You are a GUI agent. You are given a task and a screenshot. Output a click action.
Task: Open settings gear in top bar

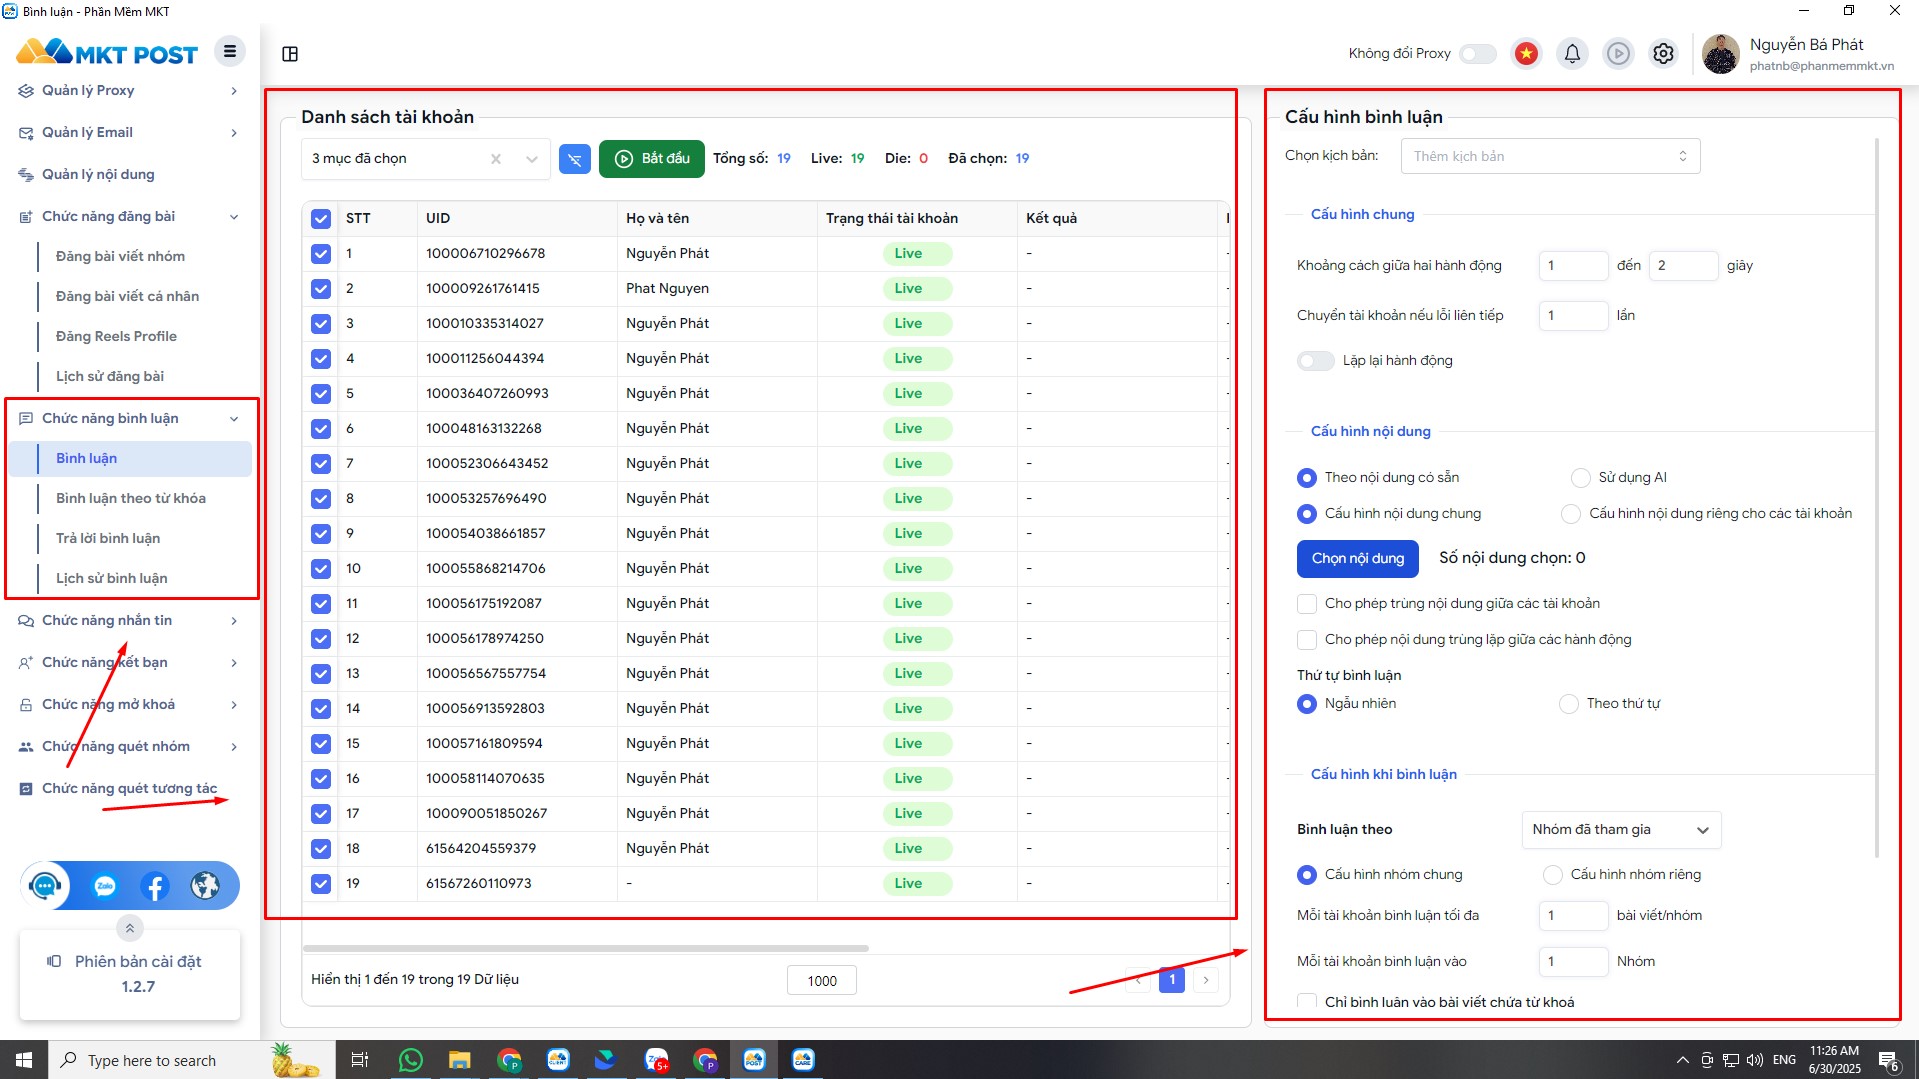pyautogui.click(x=1663, y=54)
